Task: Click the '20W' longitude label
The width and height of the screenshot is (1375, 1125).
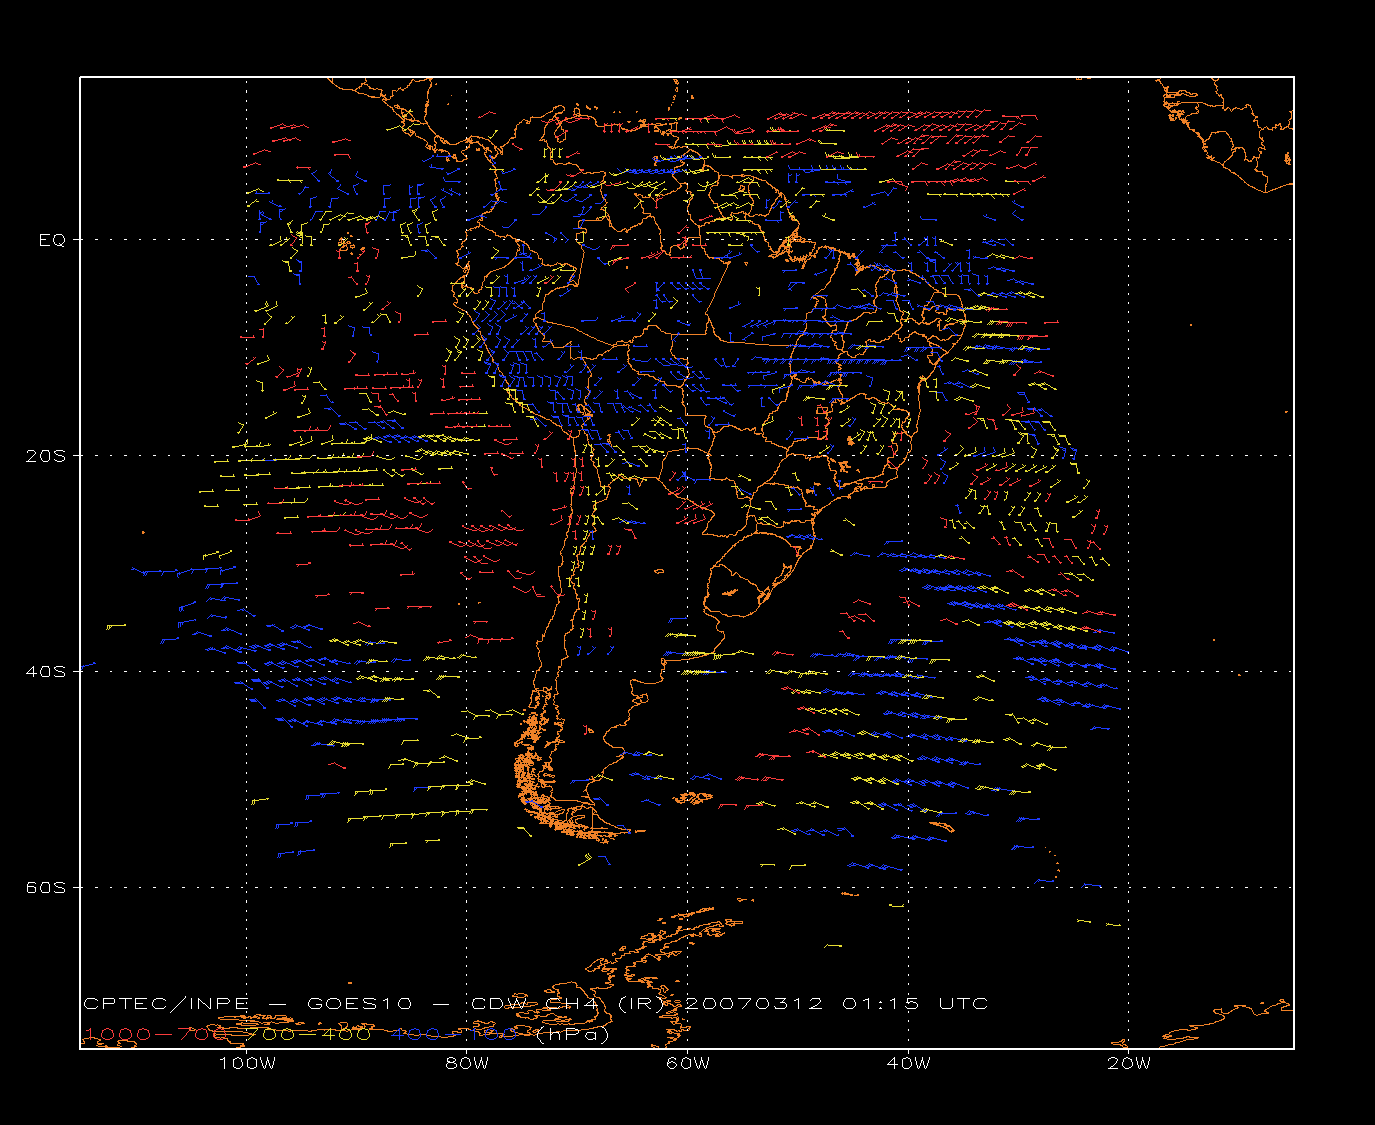Action: [x=1129, y=1064]
